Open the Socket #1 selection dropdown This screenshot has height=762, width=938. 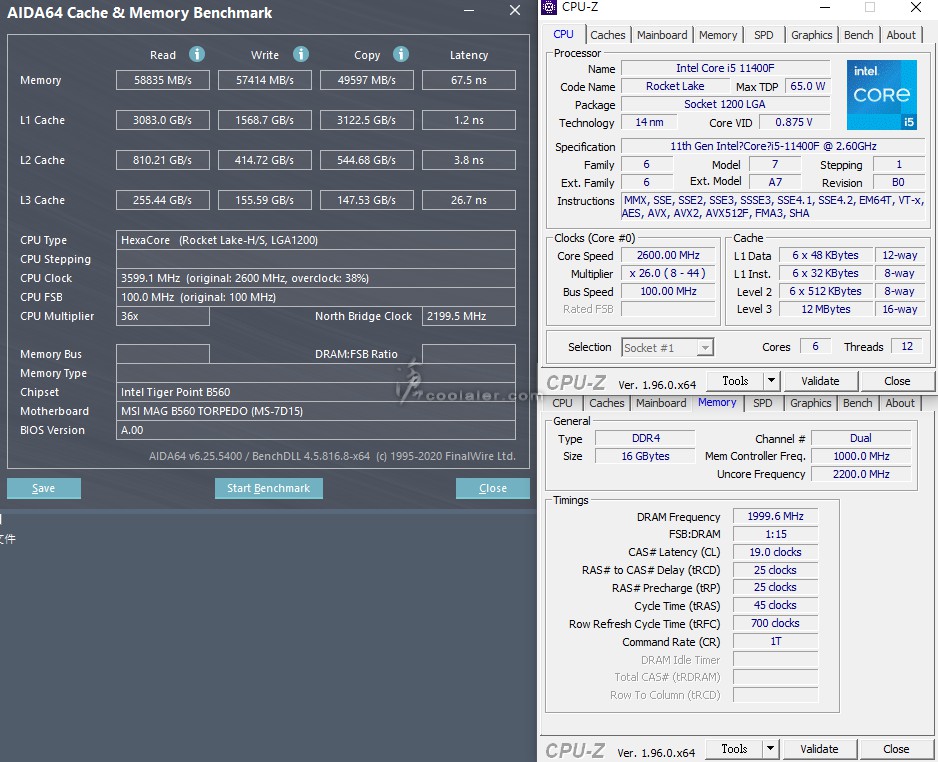click(668, 348)
